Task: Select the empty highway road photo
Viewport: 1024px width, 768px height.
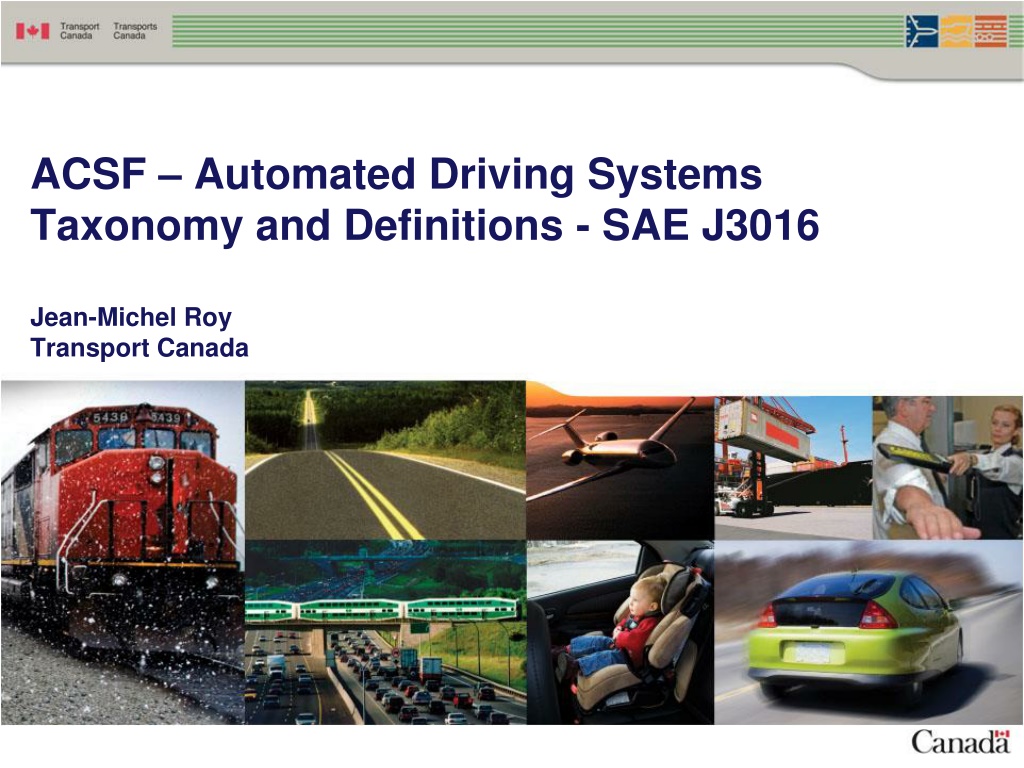Action: point(385,460)
